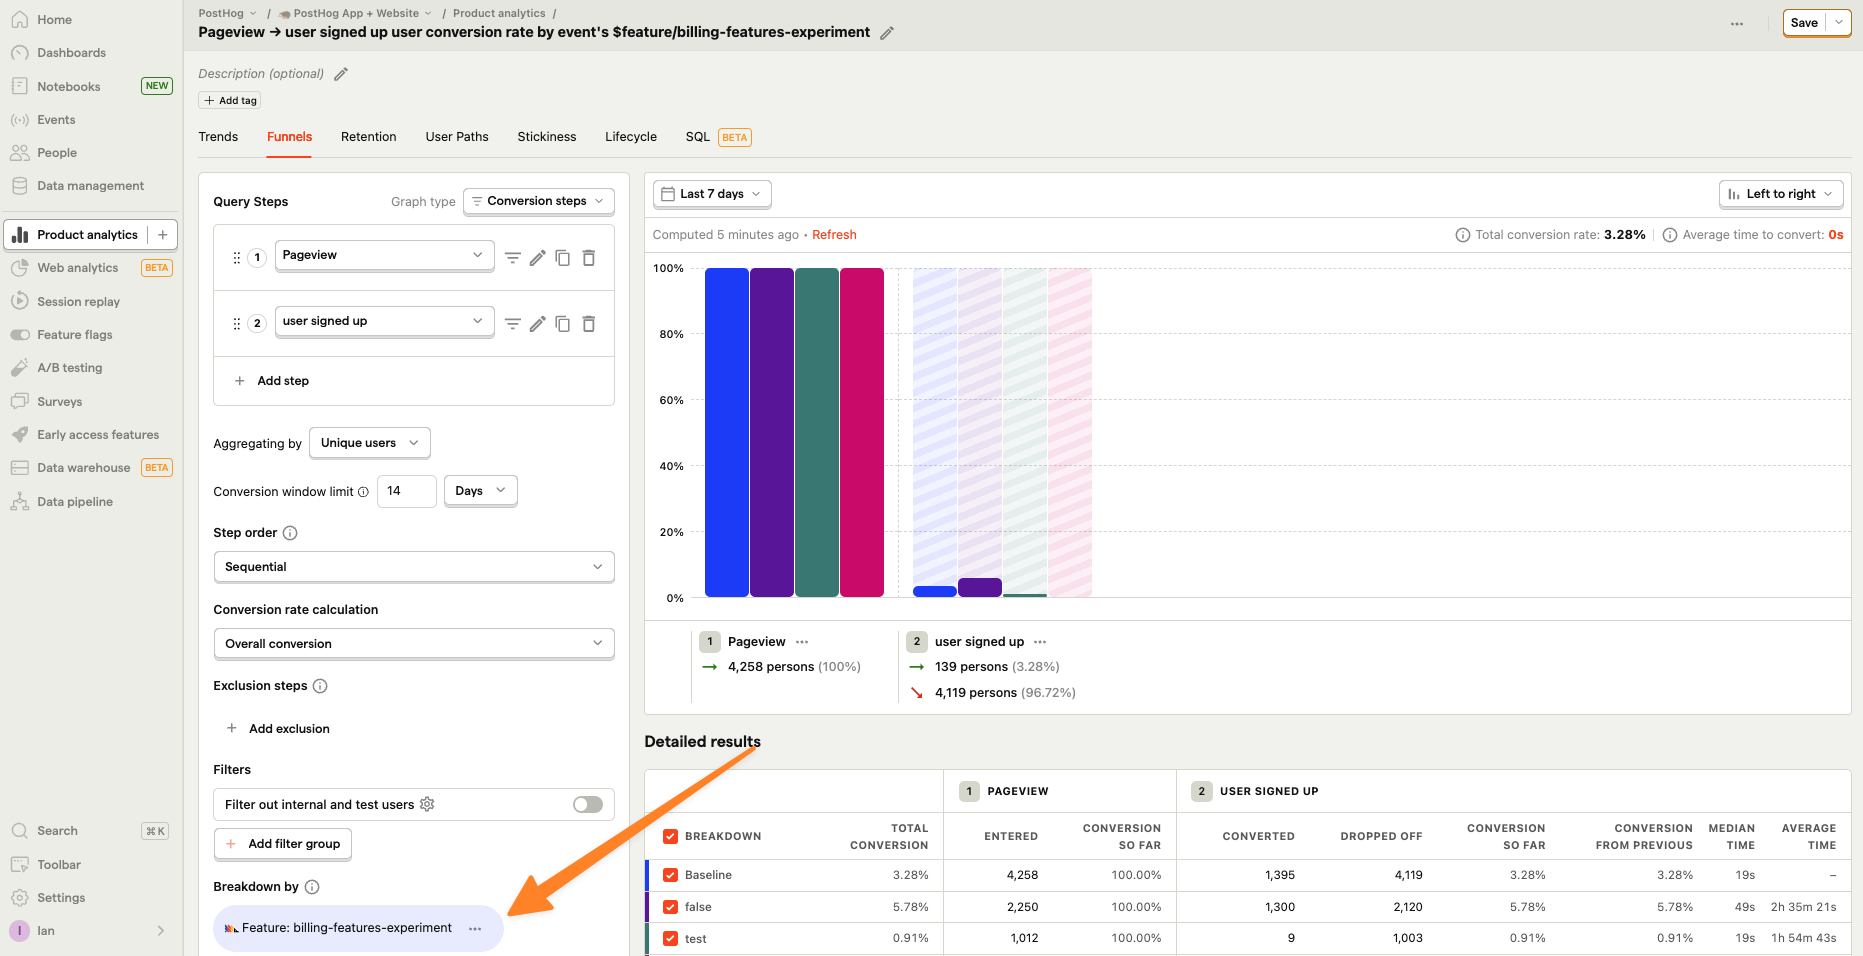The image size is (1863, 956).
Task: Switch to the Stickiness tab
Action: click(x=547, y=137)
